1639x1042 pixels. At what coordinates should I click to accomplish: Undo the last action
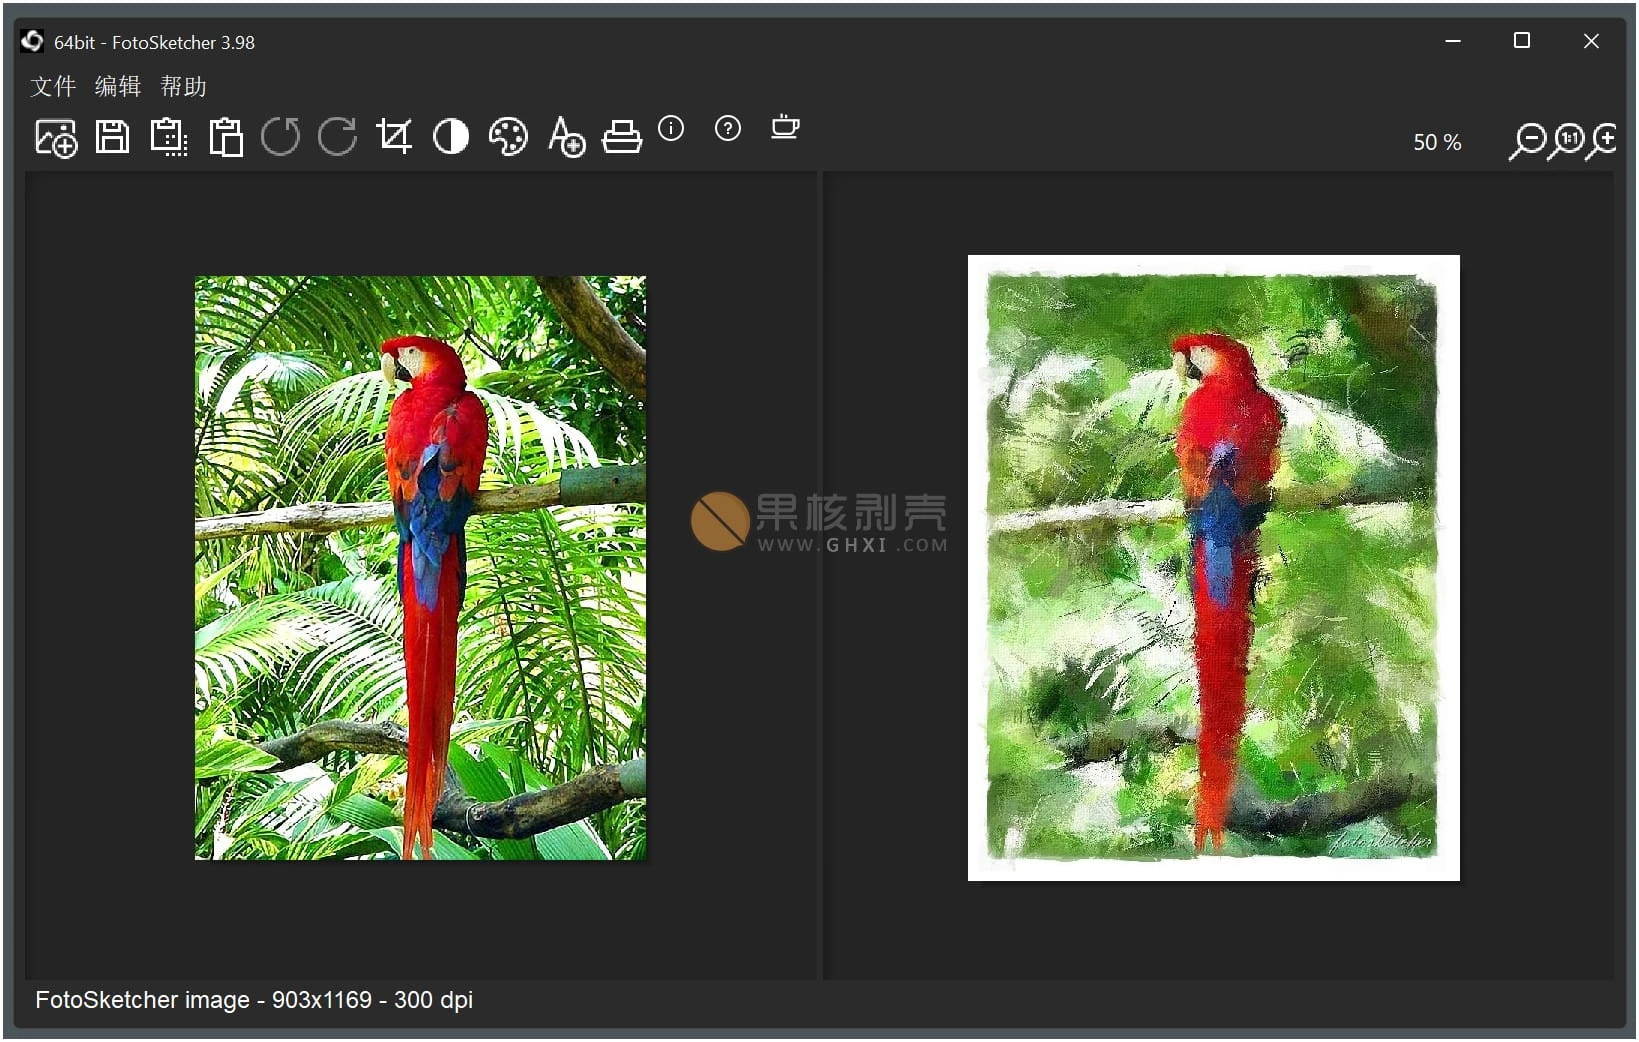point(281,136)
